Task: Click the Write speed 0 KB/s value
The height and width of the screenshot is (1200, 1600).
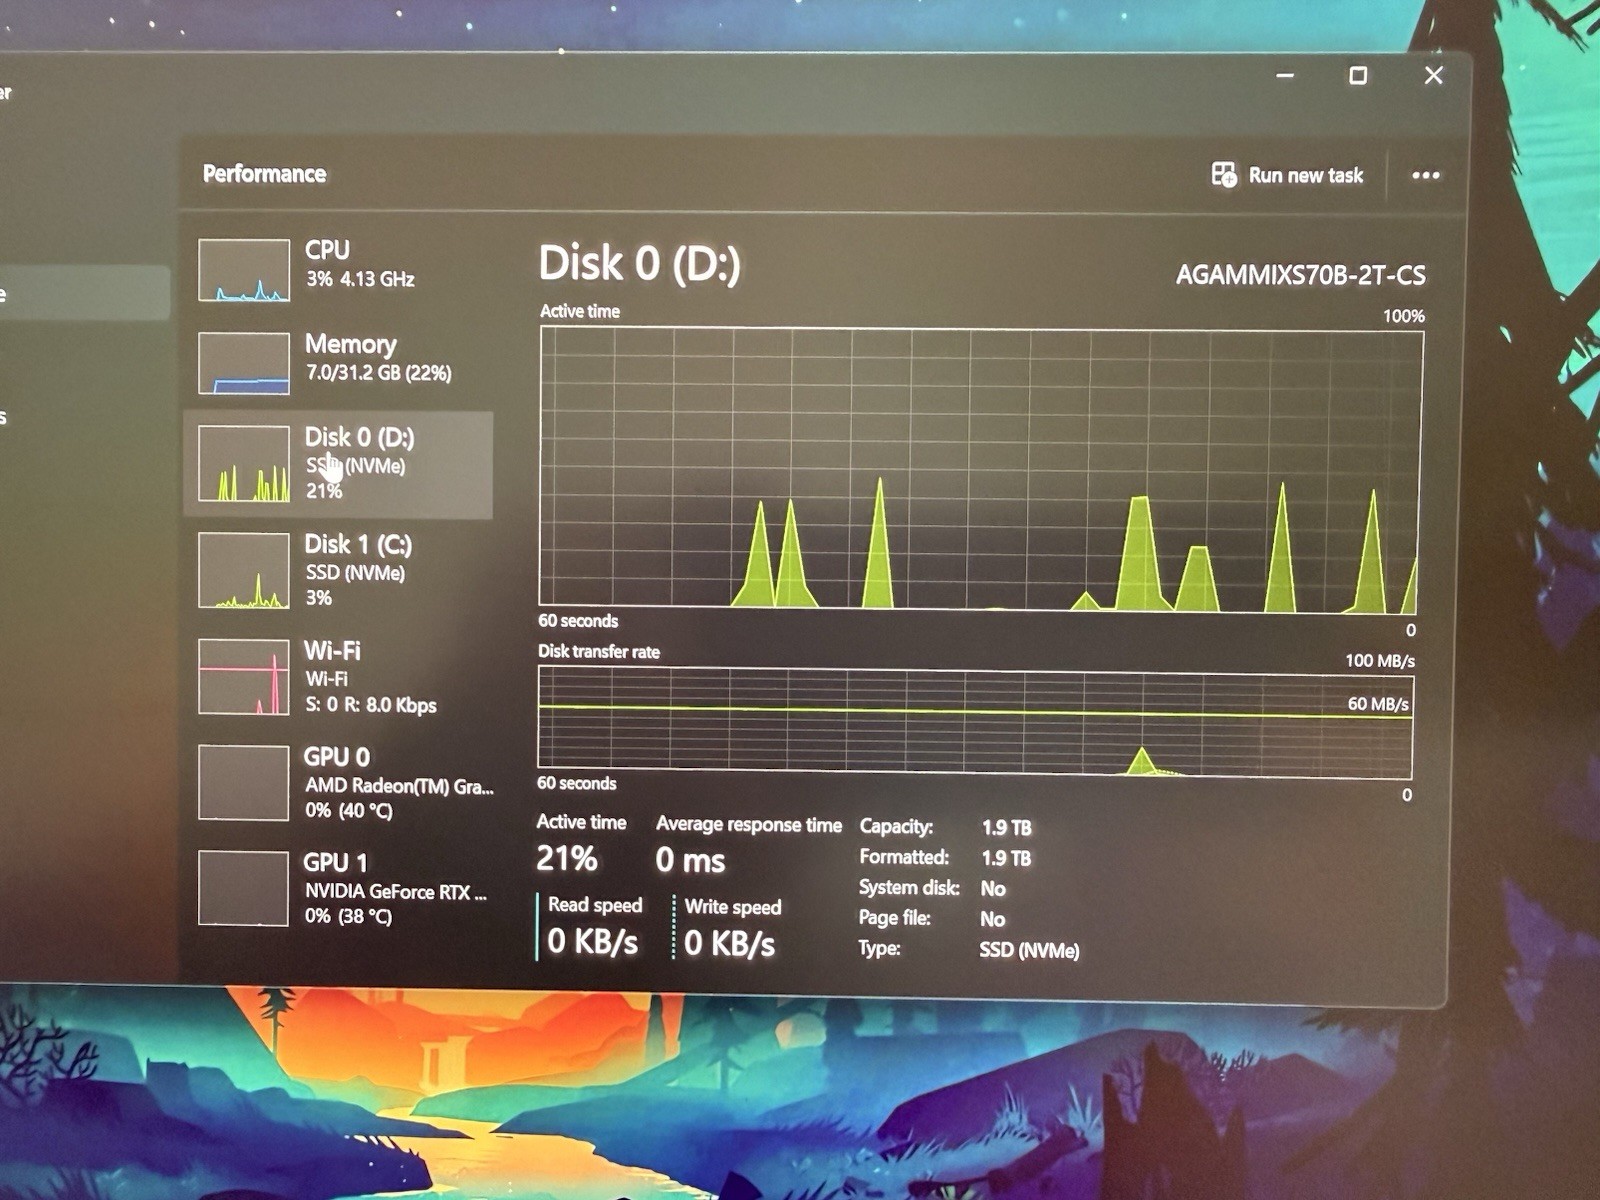Action: [x=730, y=943]
